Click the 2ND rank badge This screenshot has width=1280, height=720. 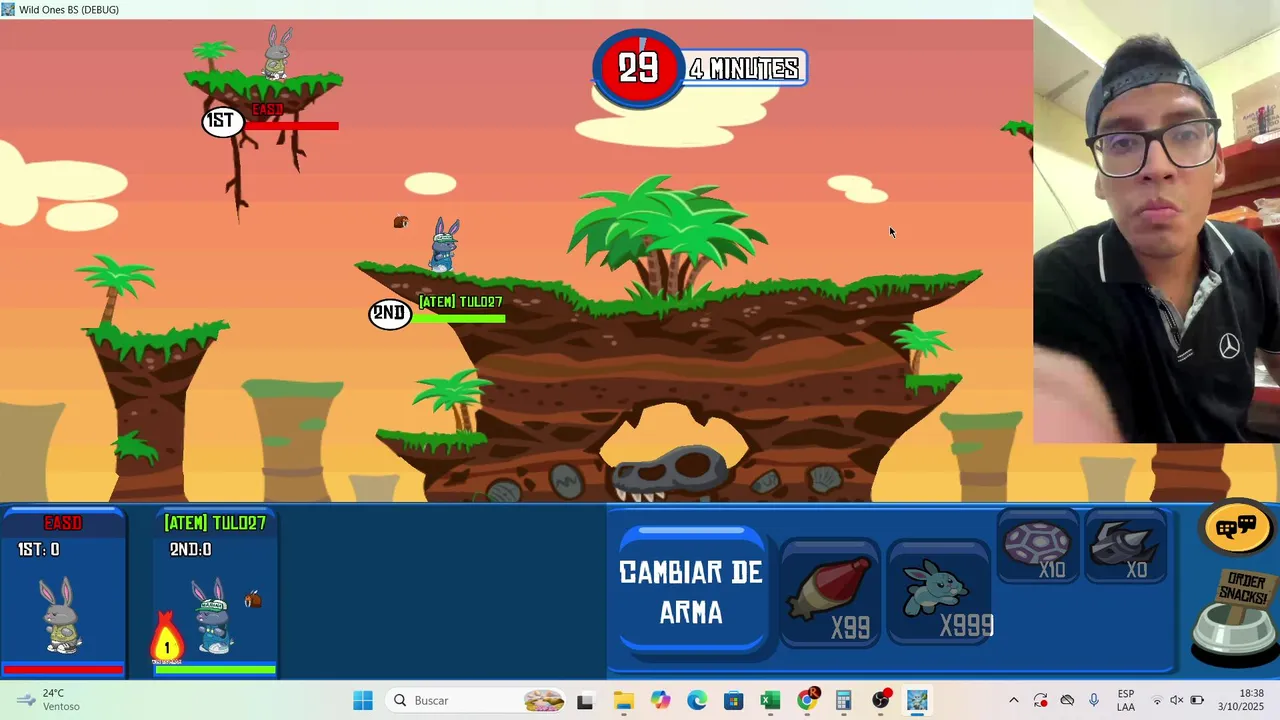pos(389,313)
